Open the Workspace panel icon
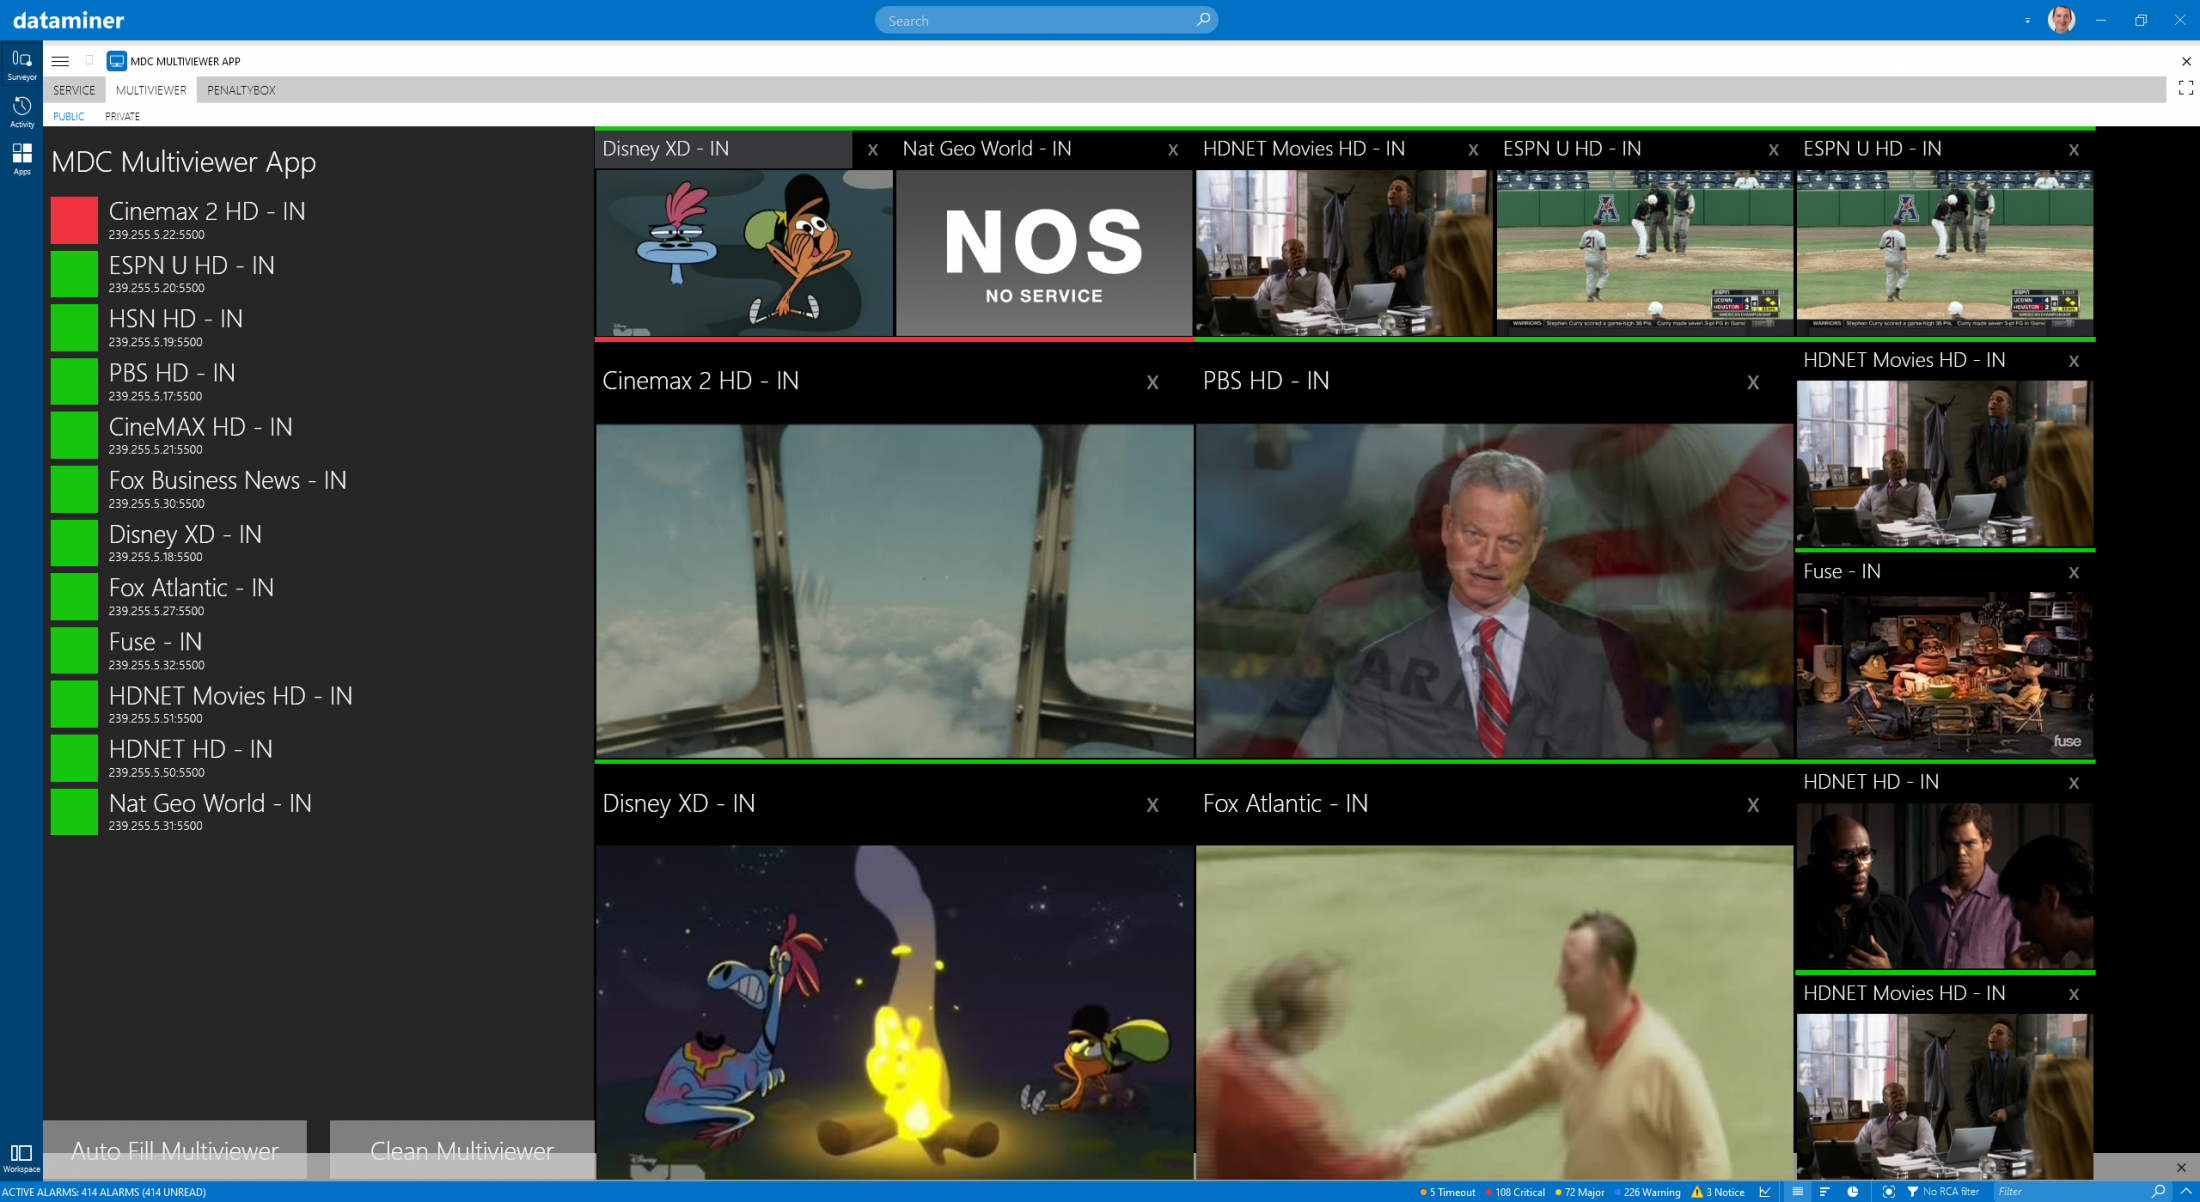This screenshot has height=1202, width=2200. click(21, 1158)
